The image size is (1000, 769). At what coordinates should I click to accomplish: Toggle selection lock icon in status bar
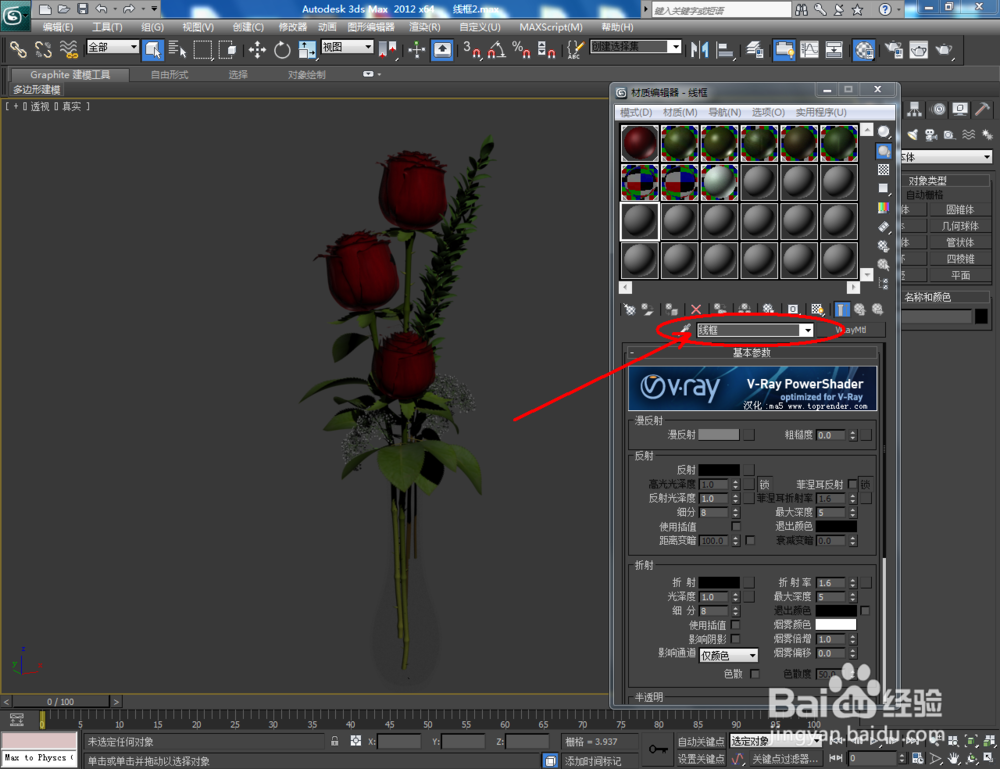tap(334, 741)
